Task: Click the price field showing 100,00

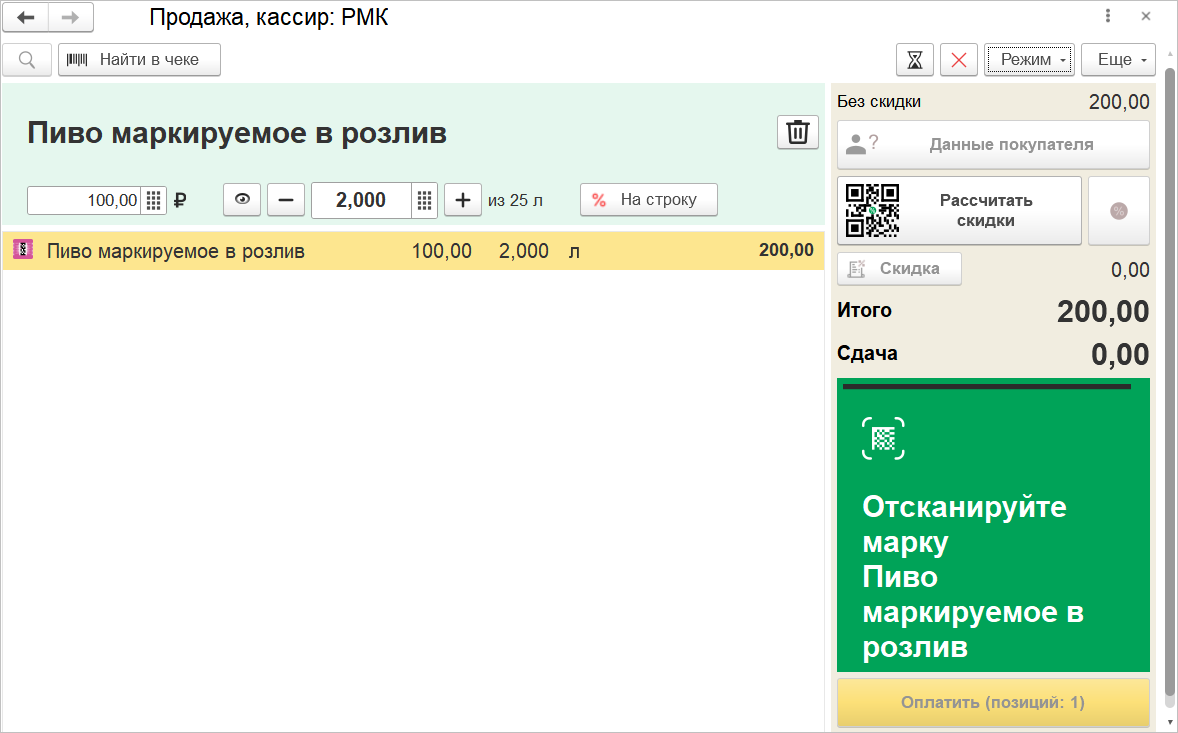Action: click(x=84, y=201)
